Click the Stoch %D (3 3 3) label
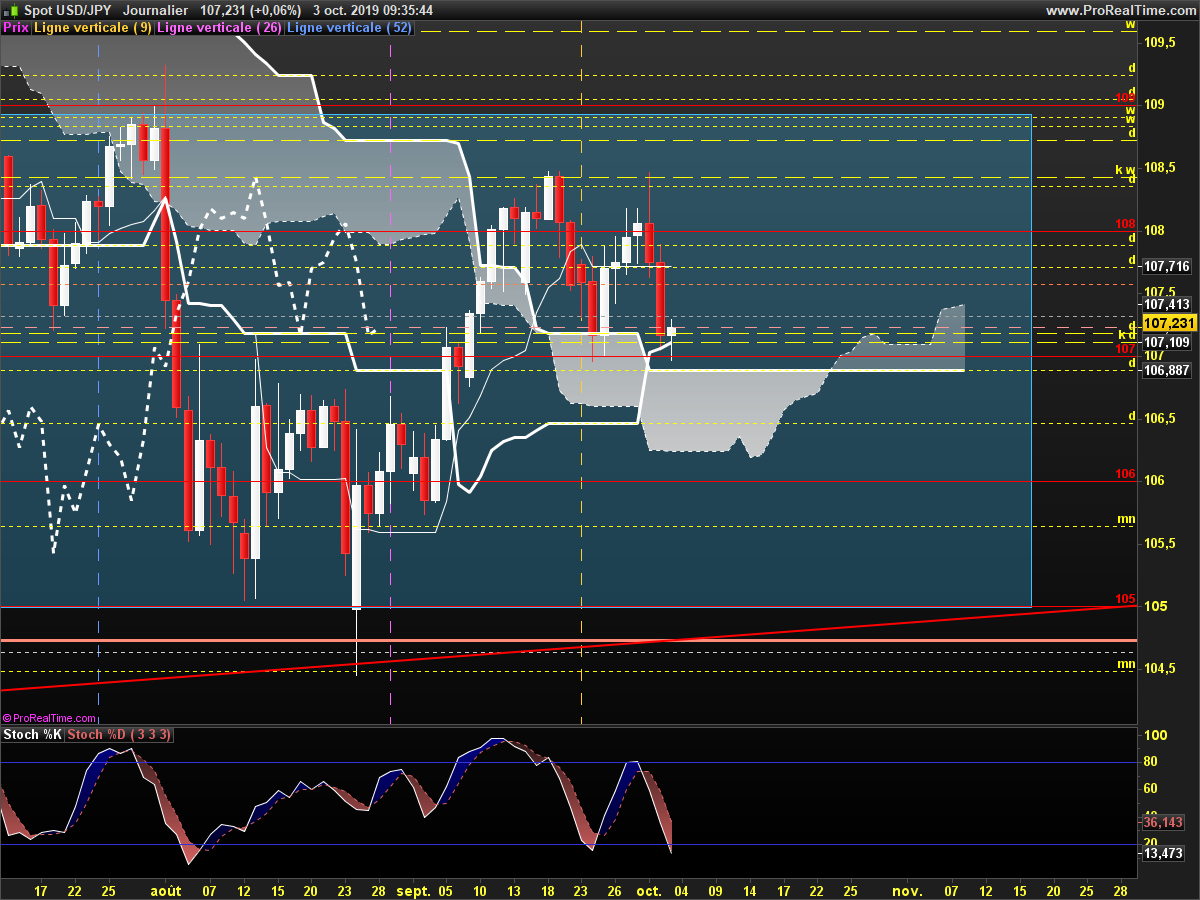This screenshot has width=1200, height=900. [120, 735]
